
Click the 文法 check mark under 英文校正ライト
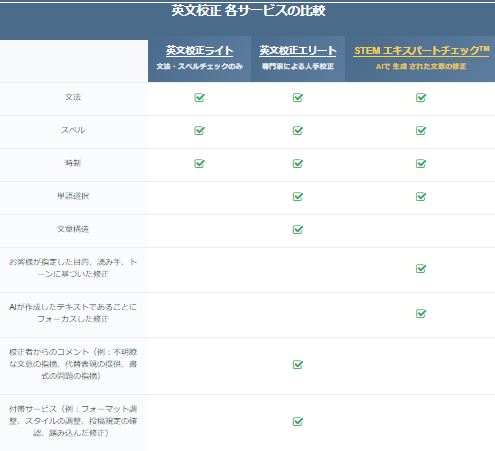pyautogui.click(x=199, y=97)
